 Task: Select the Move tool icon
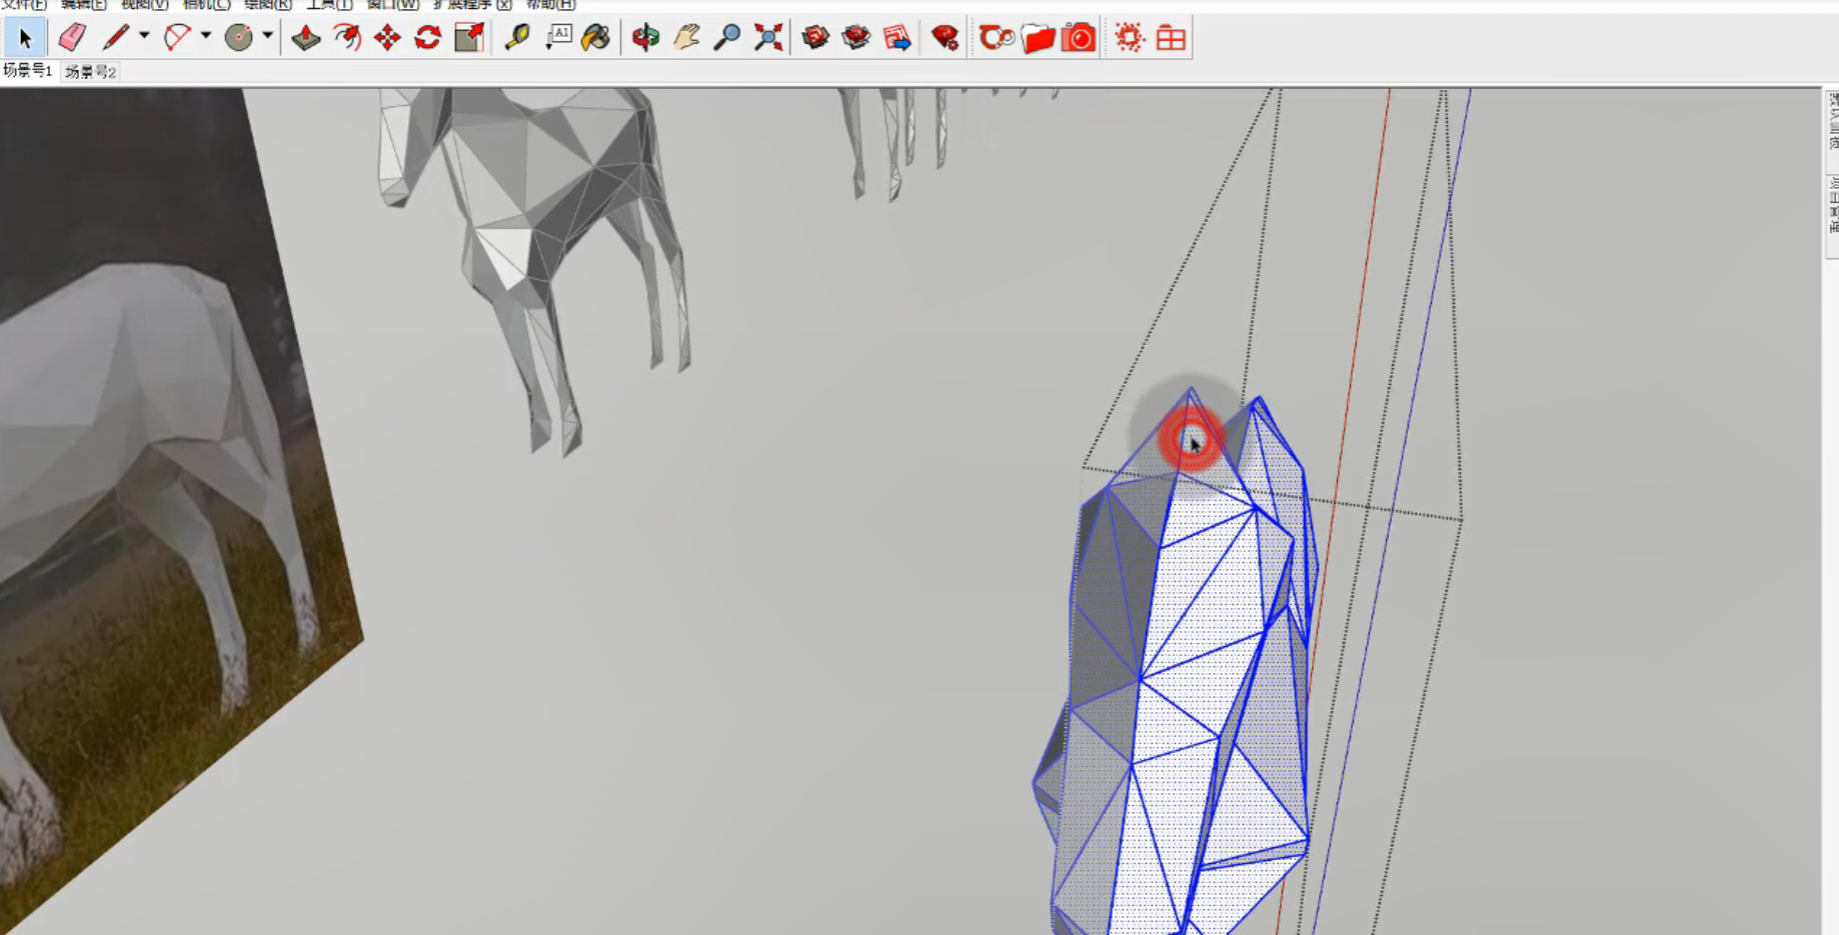[x=387, y=38]
